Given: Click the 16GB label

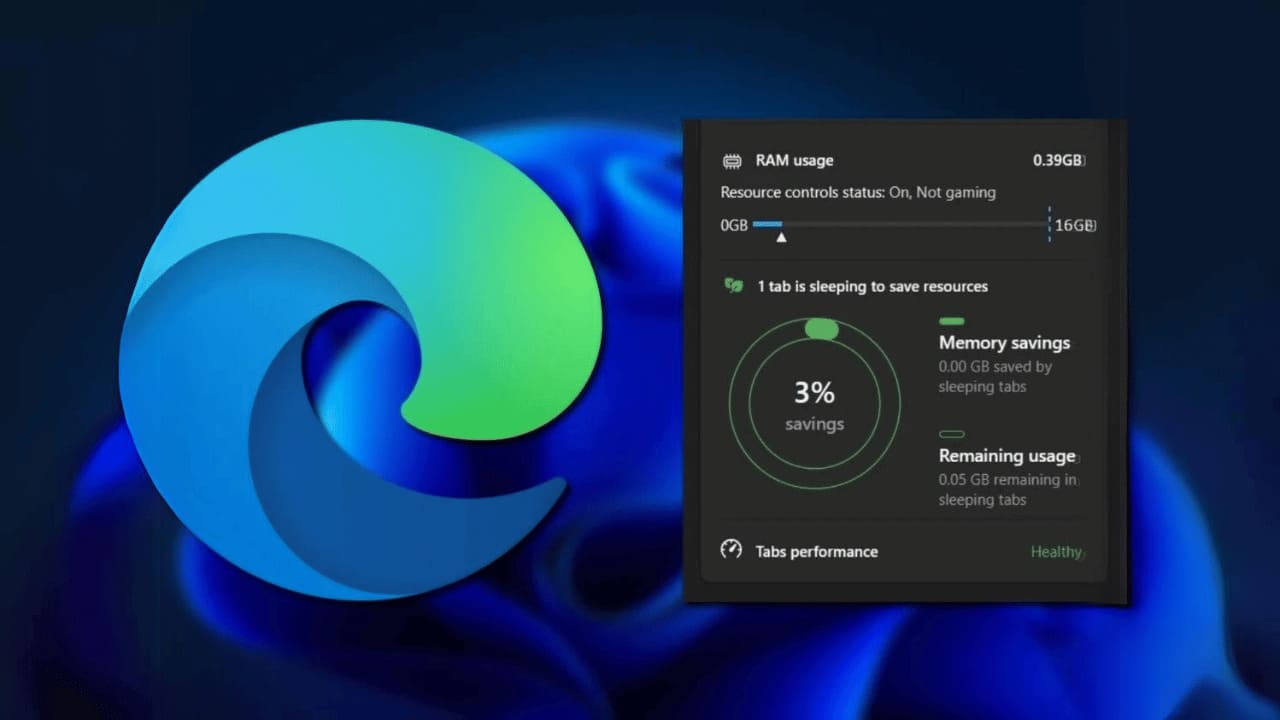Looking at the screenshot, I should tap(1075, 225).
